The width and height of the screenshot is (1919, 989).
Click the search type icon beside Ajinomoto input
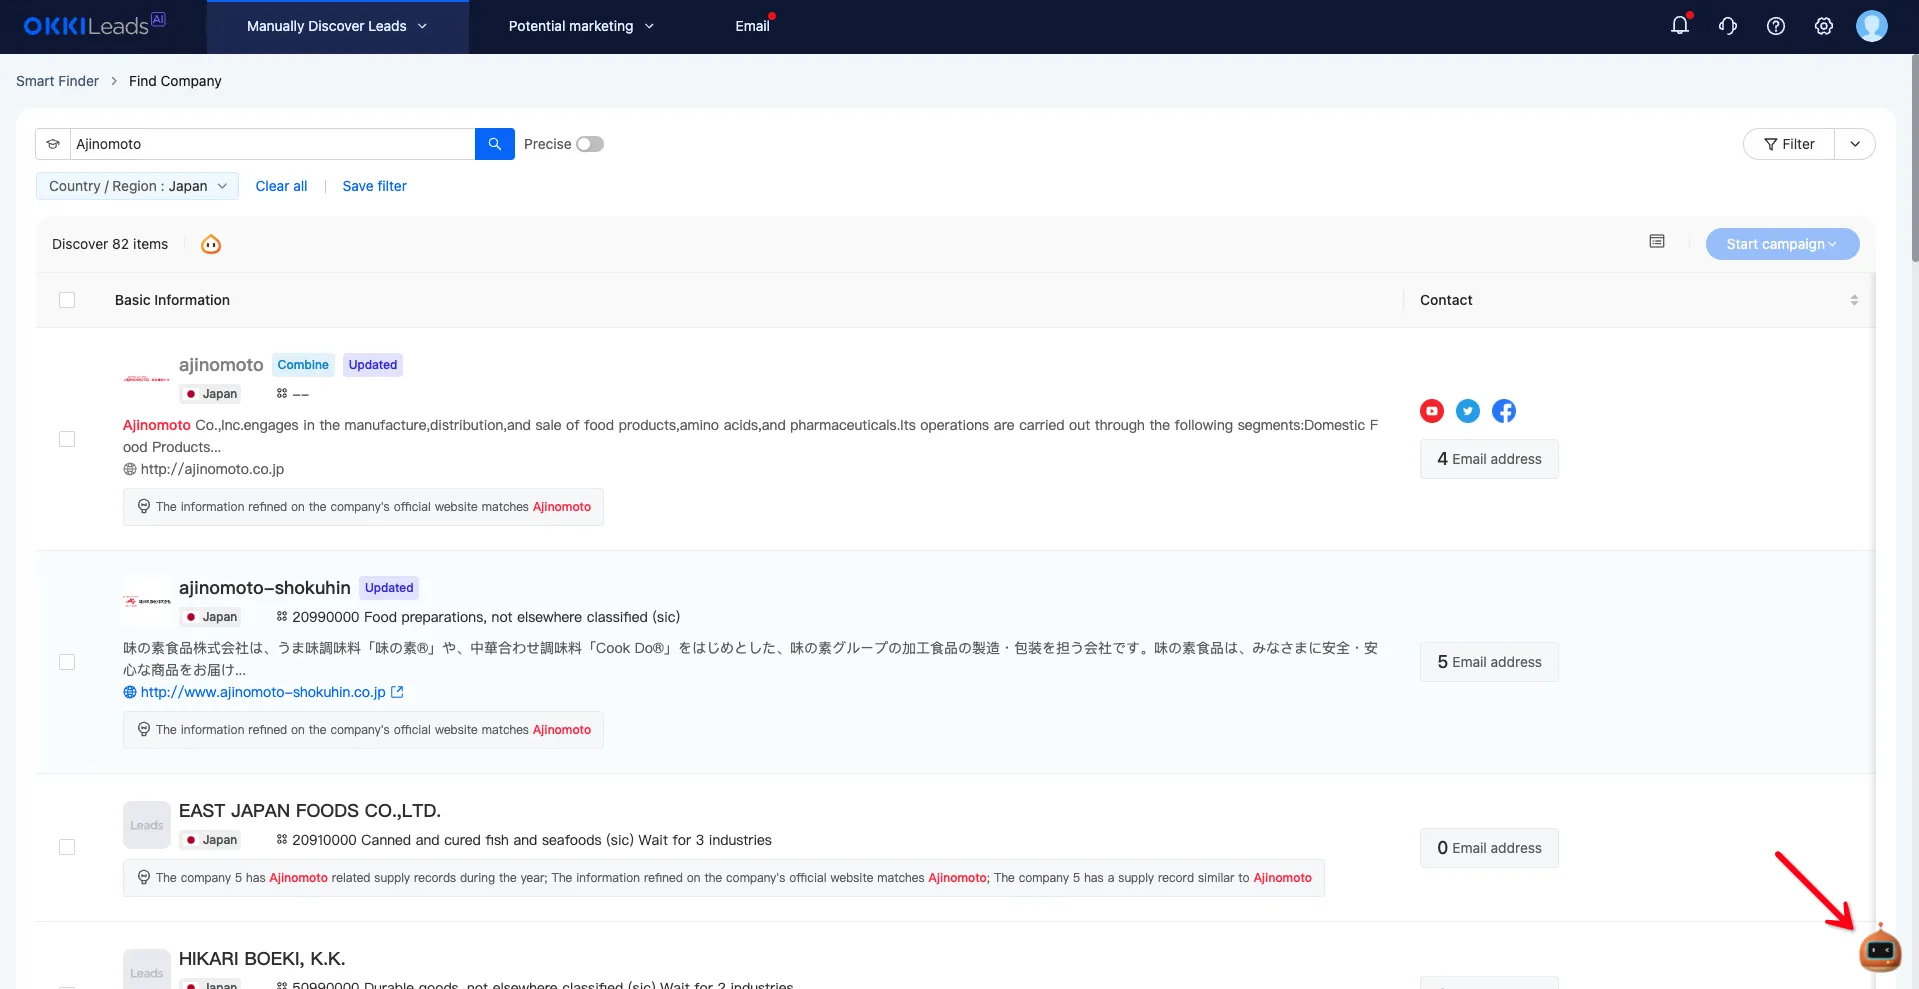coord(53,144)
